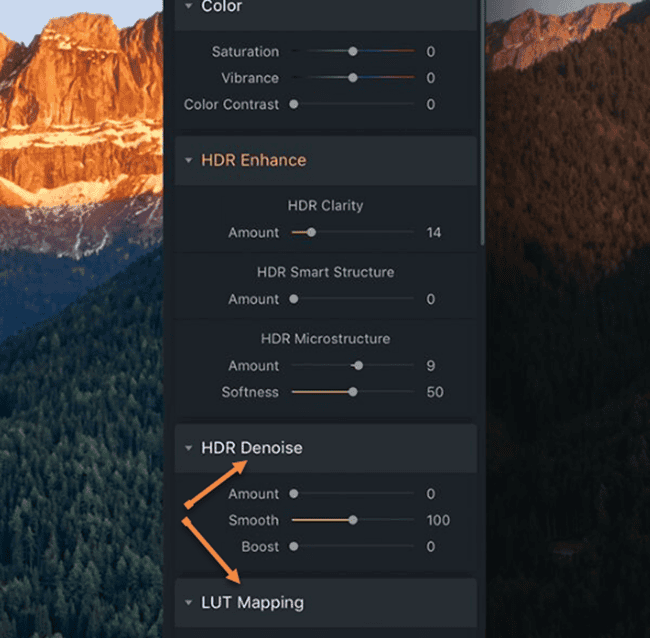The height and width of the screenshot is (638, 650).
Task: Click the HDR Smart Structure Amount slider handle
Action: click(293, 299)
